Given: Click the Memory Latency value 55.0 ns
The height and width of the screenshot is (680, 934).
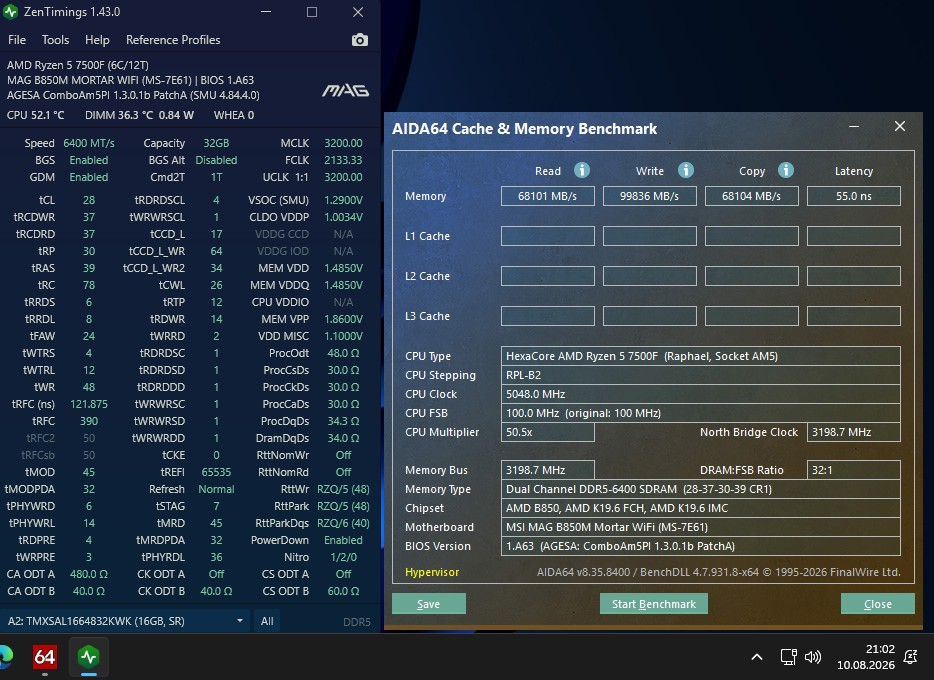Looking at the screenshot, I should (x=854, y=196).
